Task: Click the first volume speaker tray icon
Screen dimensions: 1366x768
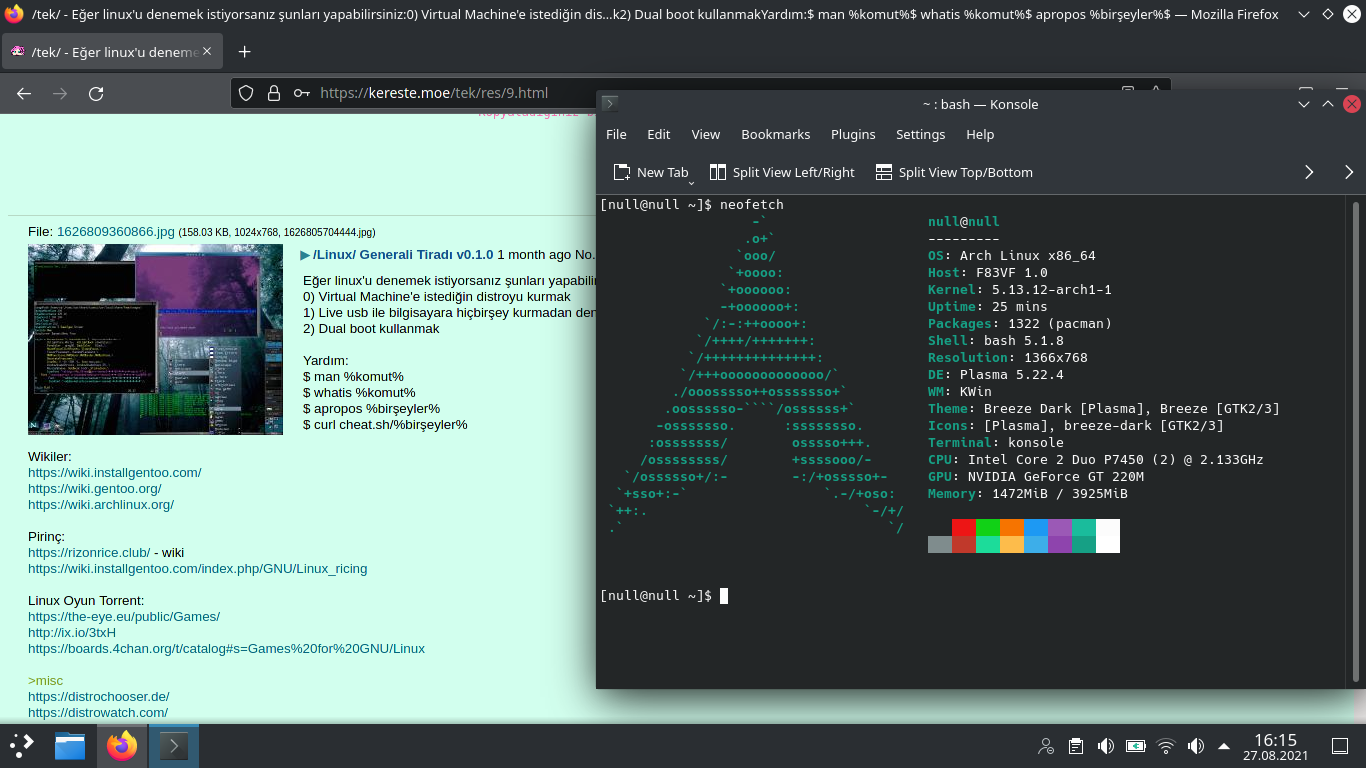Action: click(x=1106, y=746)
